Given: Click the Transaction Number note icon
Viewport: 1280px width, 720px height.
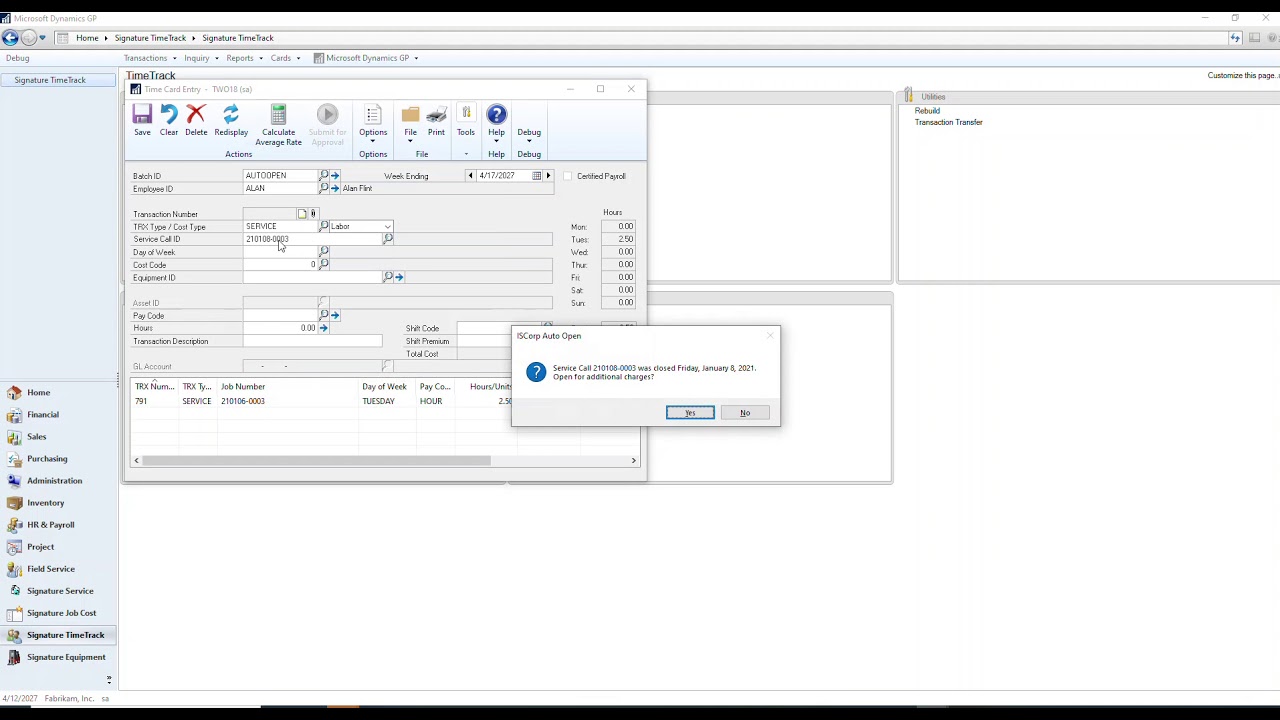Looking at the screenshot, I should click(302, 214).
